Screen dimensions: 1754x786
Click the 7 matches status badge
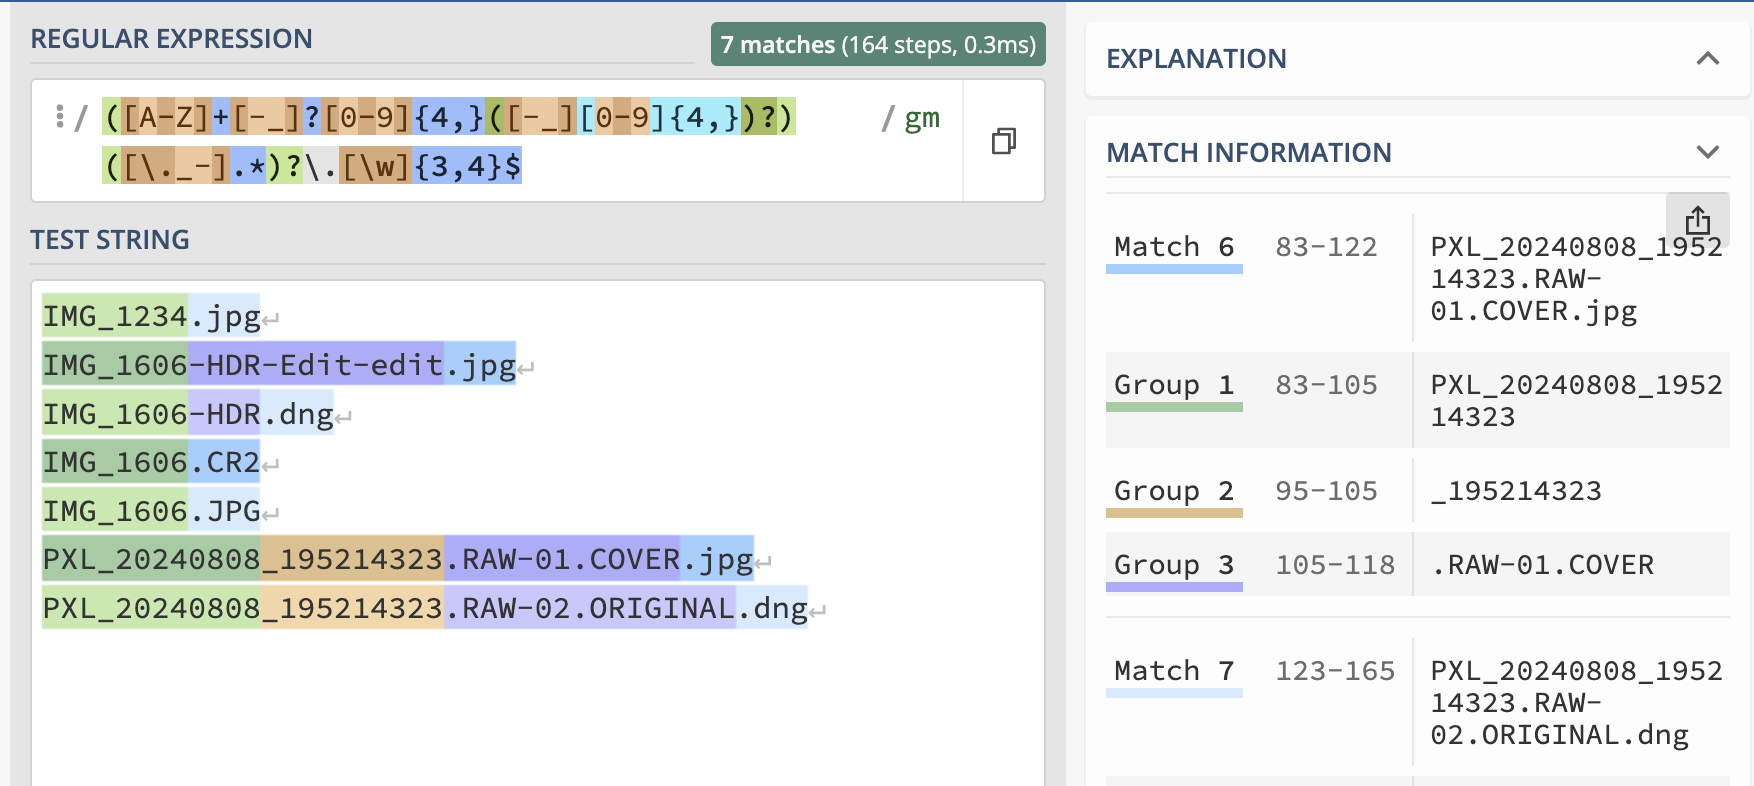click(878, 45)
